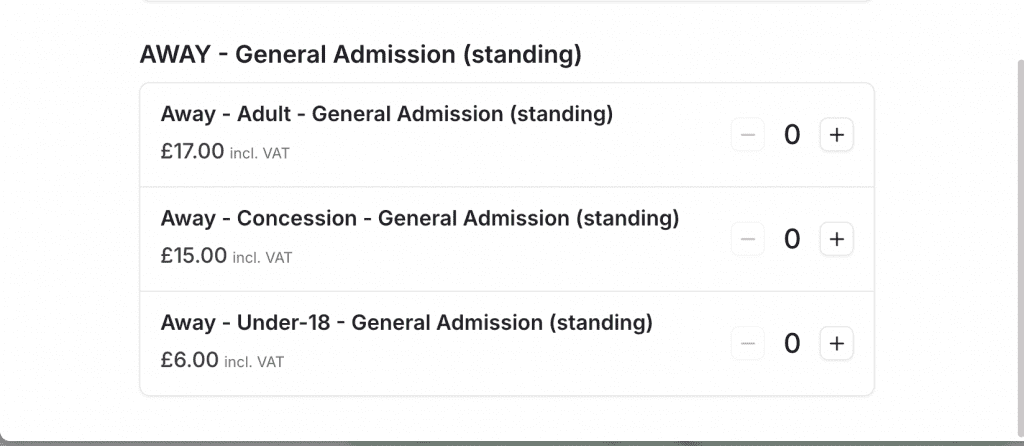
Task: Click minus button for Away Concession
Action: click(747, 239)
